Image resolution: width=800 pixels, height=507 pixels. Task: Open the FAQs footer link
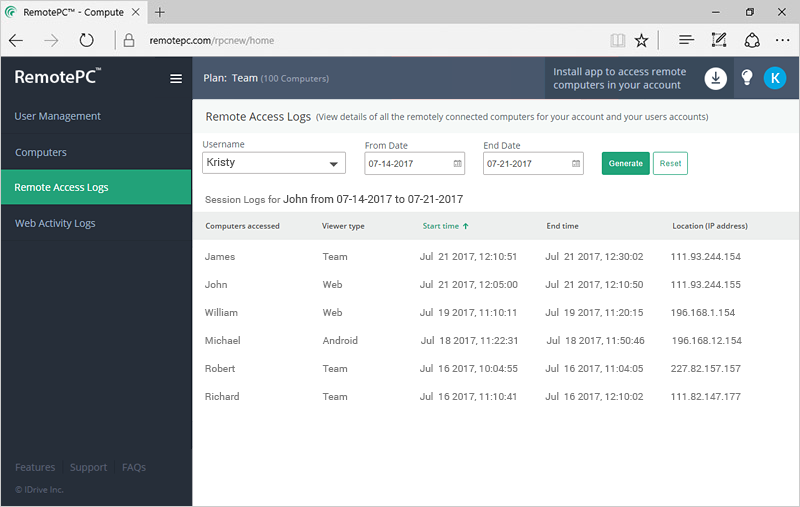coord(134,467)
